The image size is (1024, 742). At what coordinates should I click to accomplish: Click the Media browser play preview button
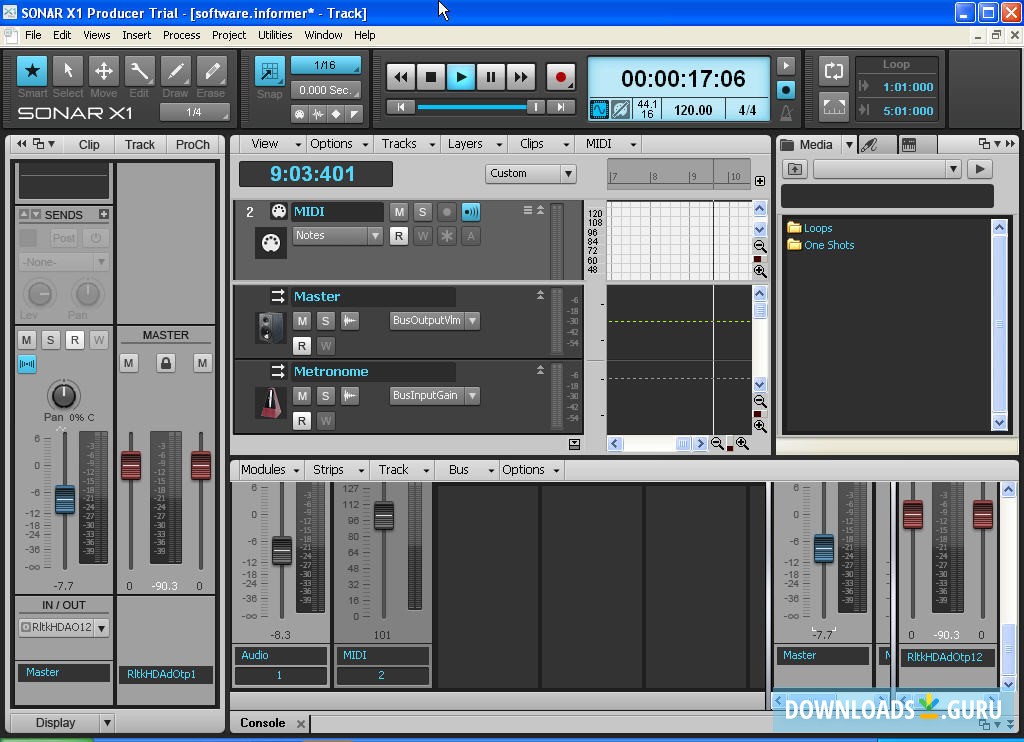click(980, 169)
